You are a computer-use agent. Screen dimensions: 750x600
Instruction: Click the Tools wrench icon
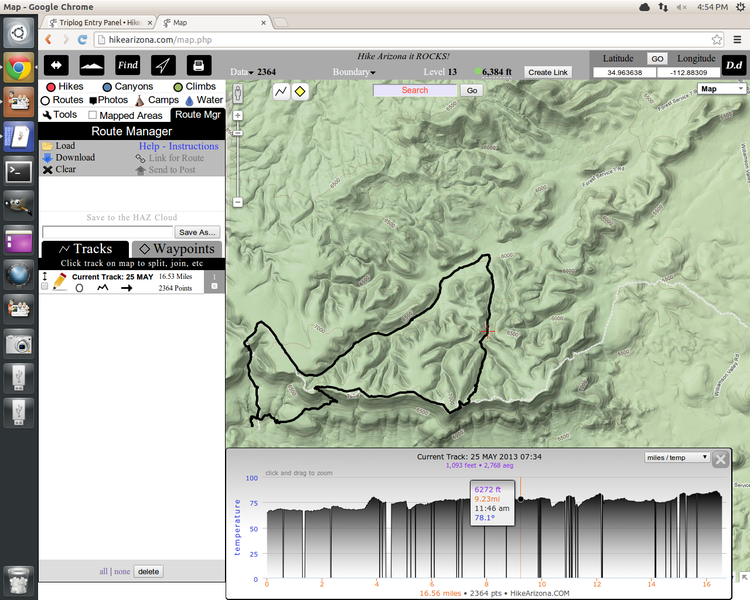[x=47, y=115]
